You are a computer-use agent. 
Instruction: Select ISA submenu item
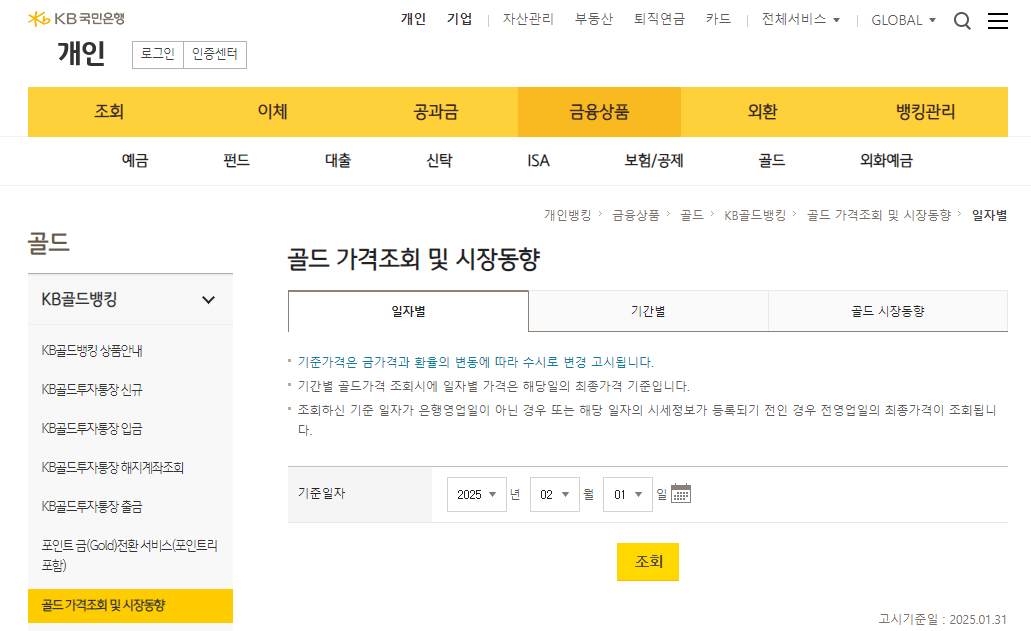pos(538,161)
